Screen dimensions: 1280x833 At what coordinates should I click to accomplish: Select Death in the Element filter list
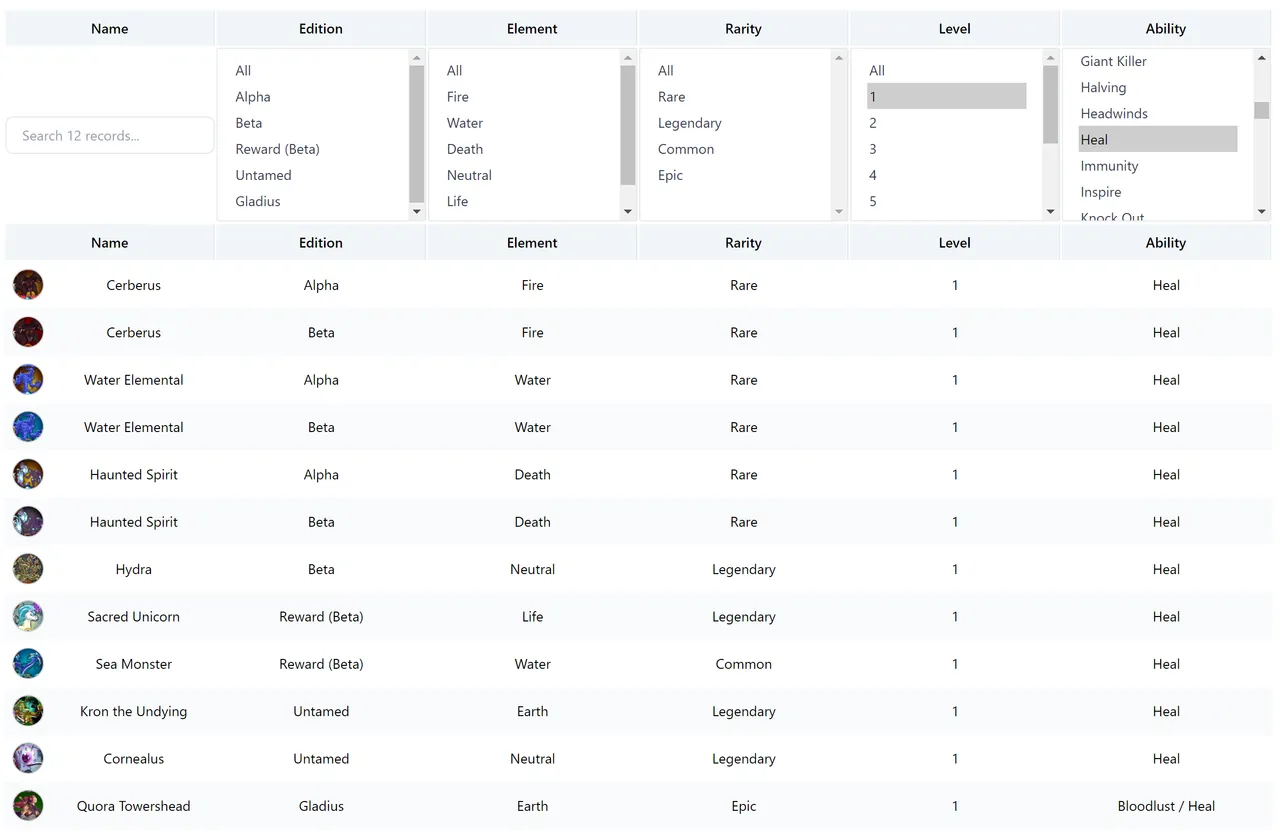point(526,149)
